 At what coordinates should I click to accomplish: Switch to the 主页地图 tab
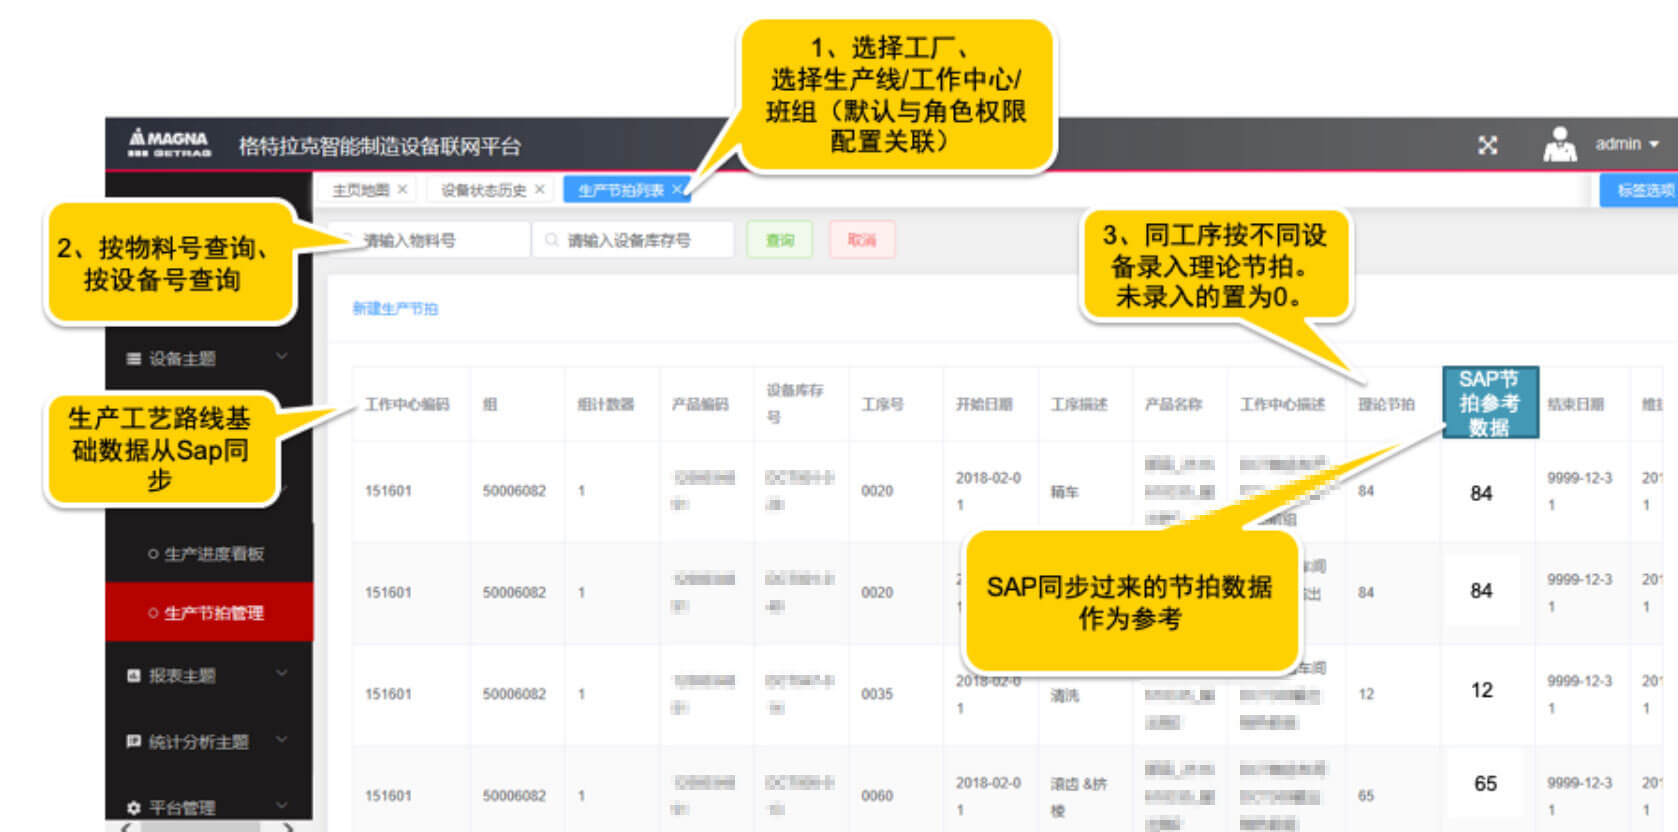[360, 190]
